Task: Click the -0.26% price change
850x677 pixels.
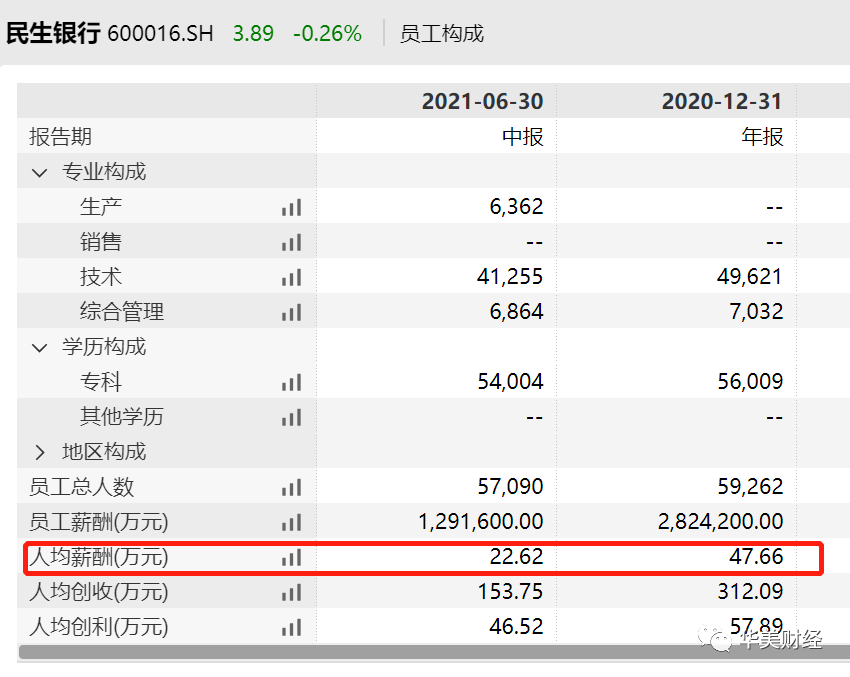Action: point(327,34)
